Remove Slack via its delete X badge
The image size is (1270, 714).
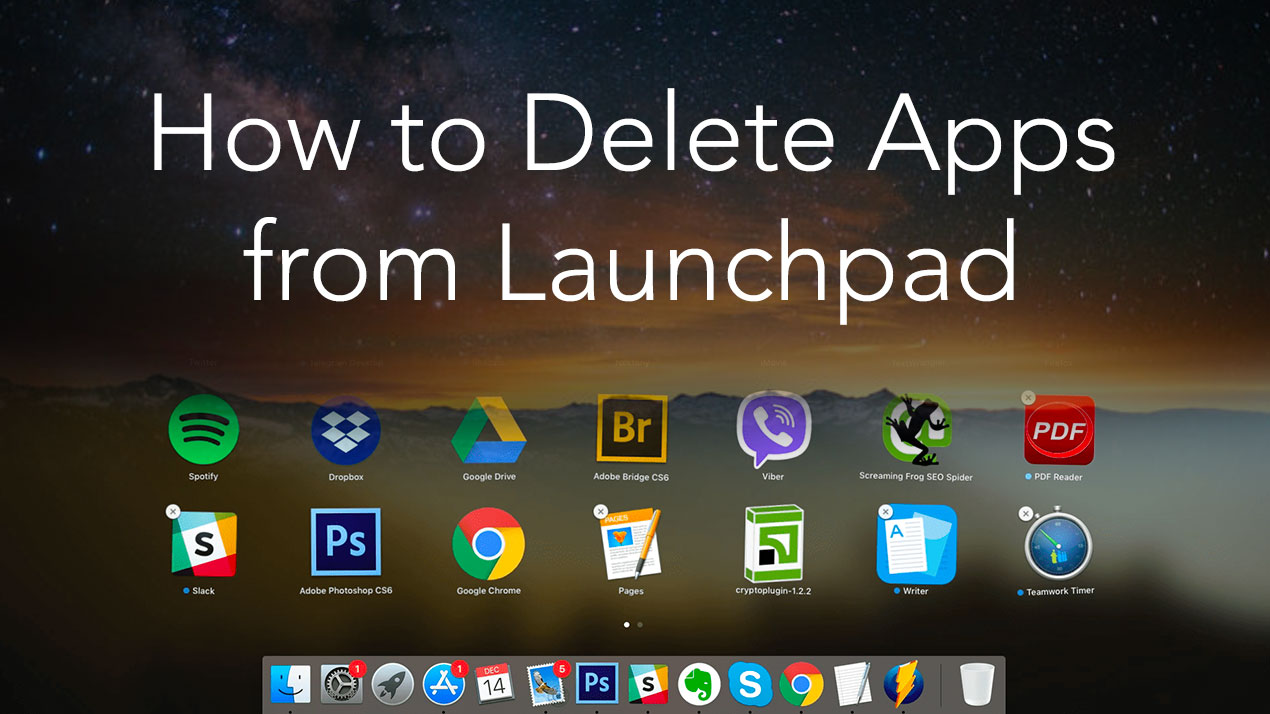click(173, 512)
